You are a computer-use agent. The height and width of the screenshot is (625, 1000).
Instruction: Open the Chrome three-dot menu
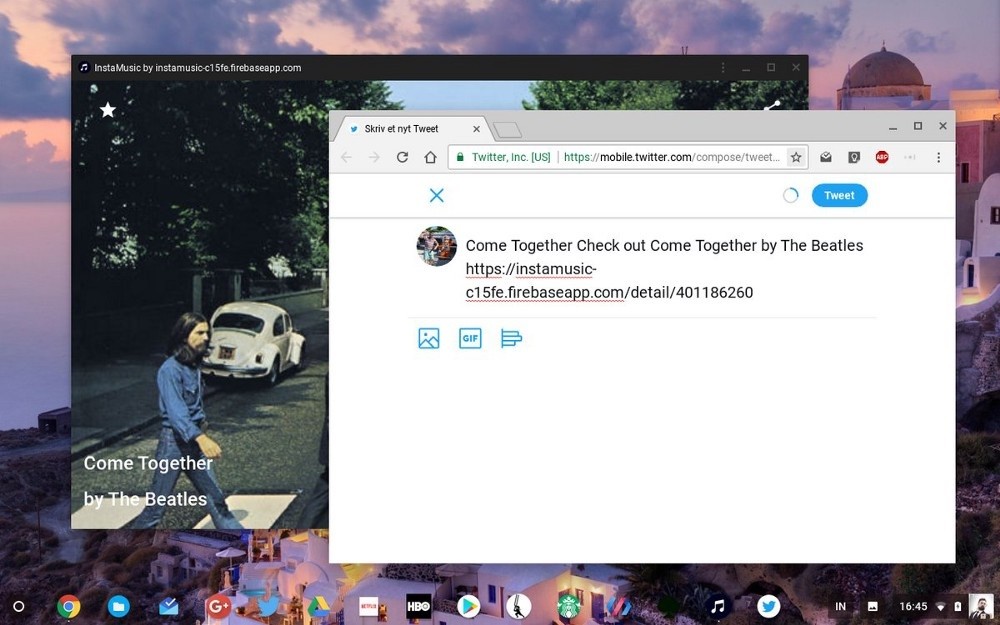(938, 157)
